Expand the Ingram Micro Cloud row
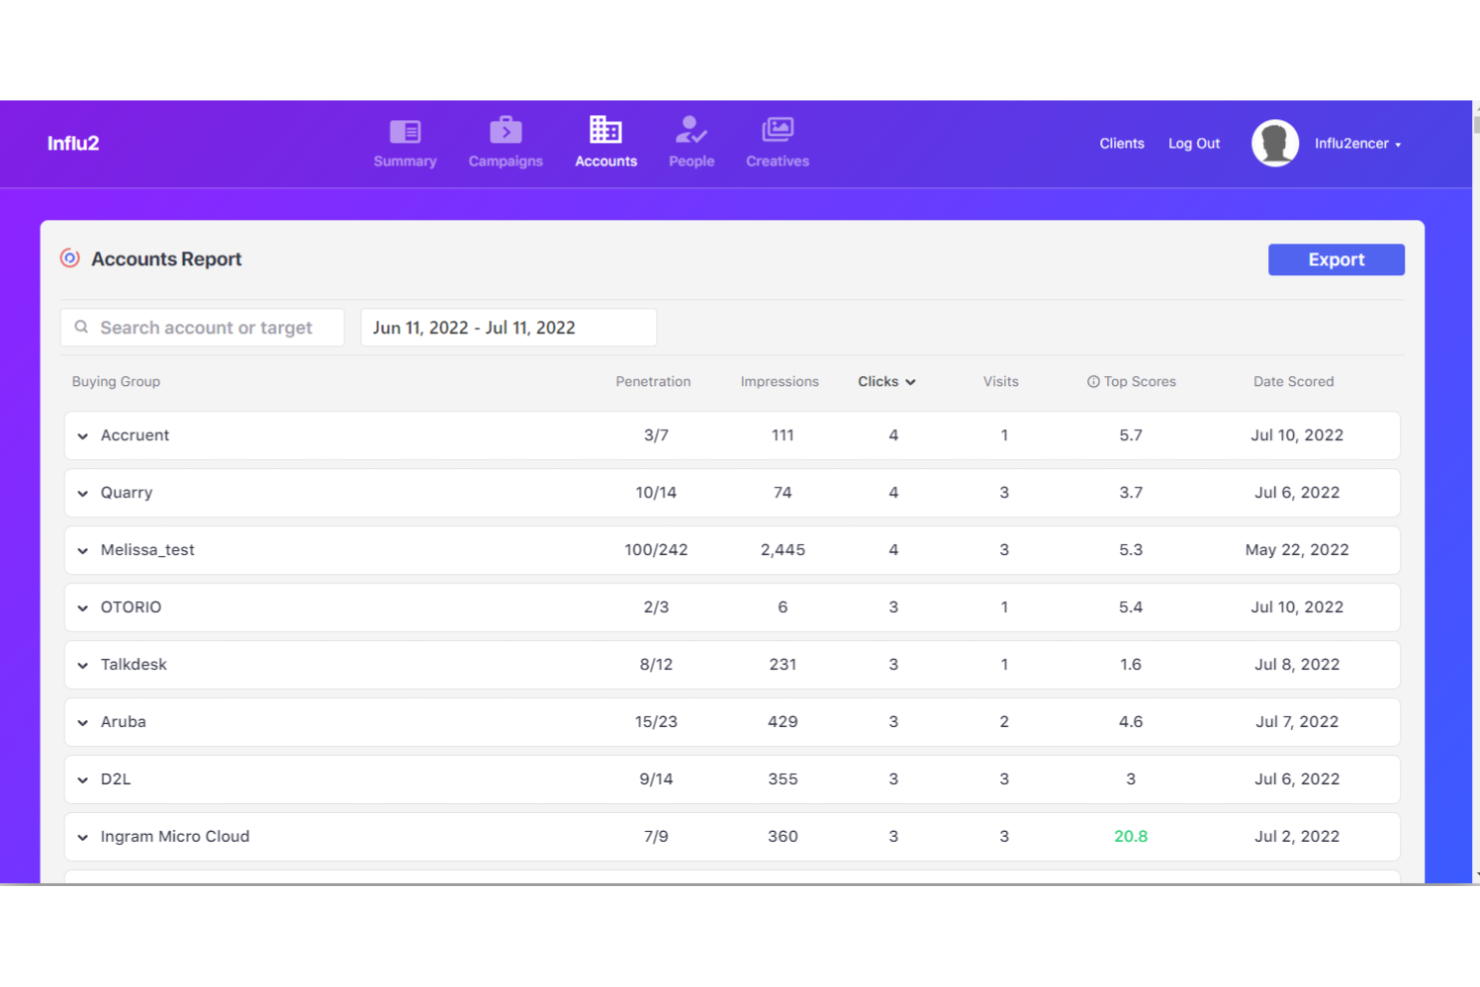The width and height of the screenshot is (1480, 987). 83,837
